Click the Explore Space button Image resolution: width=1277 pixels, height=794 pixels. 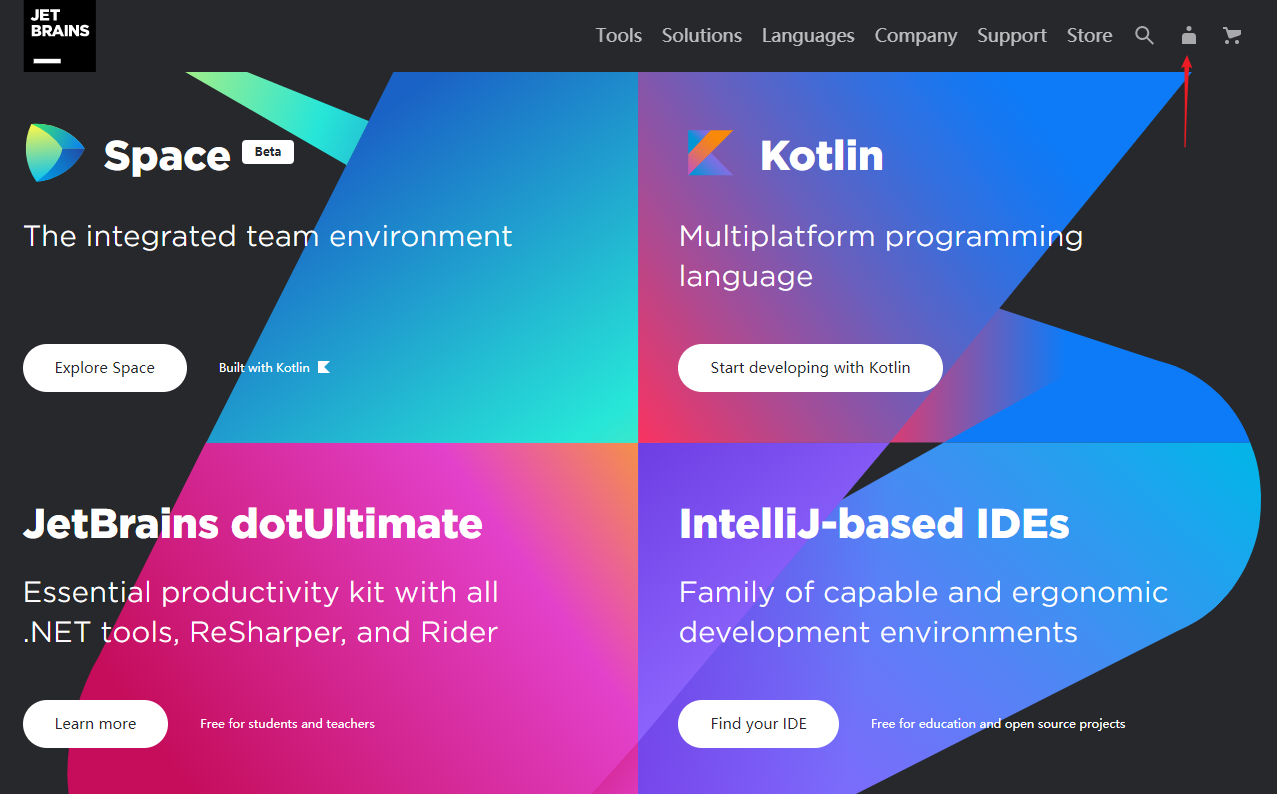(x=105, y=368)
